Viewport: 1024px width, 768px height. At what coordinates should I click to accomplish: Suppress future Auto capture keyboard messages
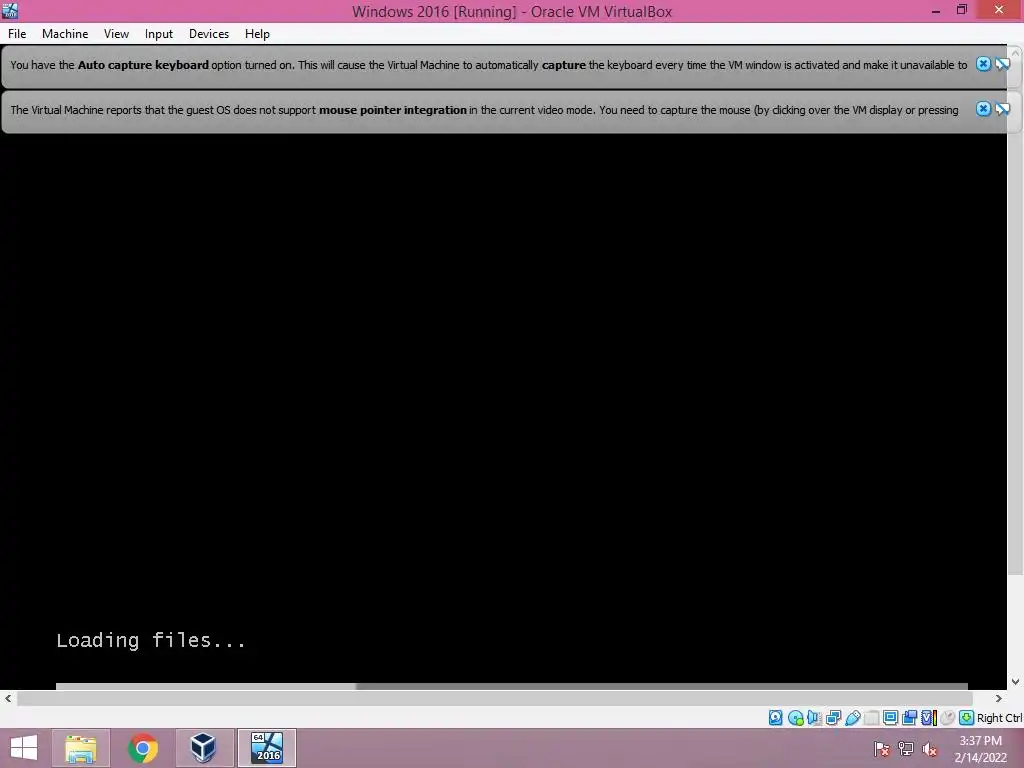pos(1002,64)
